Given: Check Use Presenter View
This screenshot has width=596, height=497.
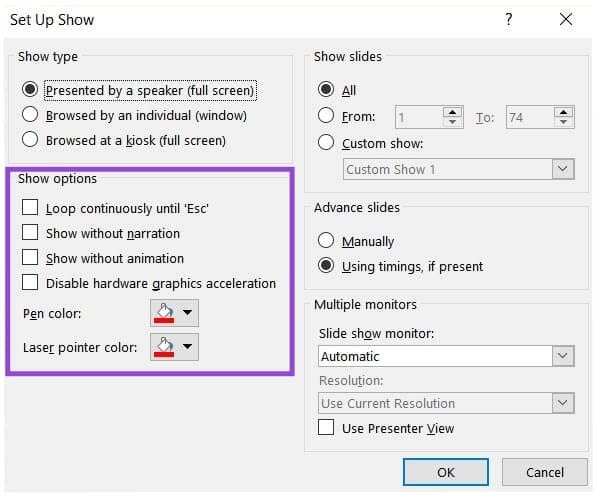Looking at the screenshot, I should point(326,427).
